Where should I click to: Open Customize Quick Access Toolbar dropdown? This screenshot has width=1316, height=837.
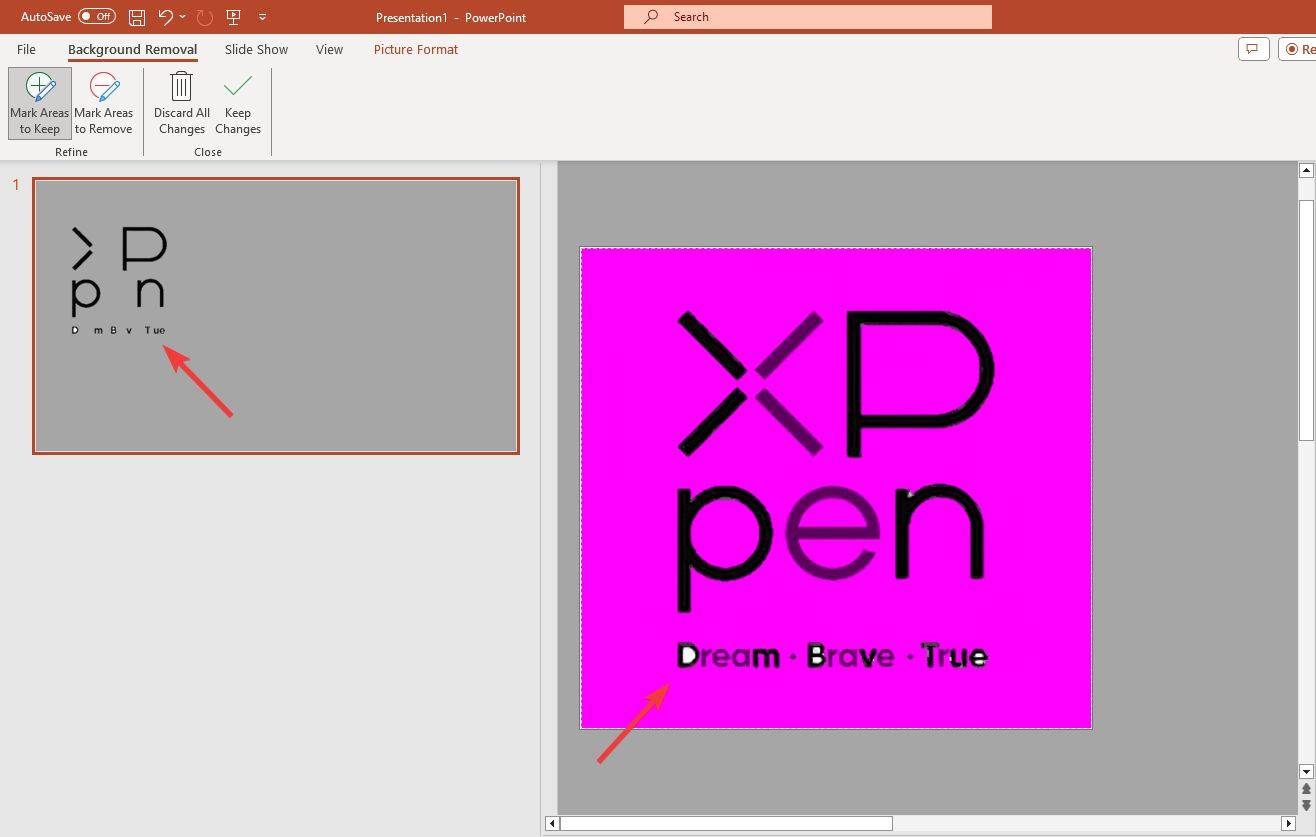click(262, 17)
